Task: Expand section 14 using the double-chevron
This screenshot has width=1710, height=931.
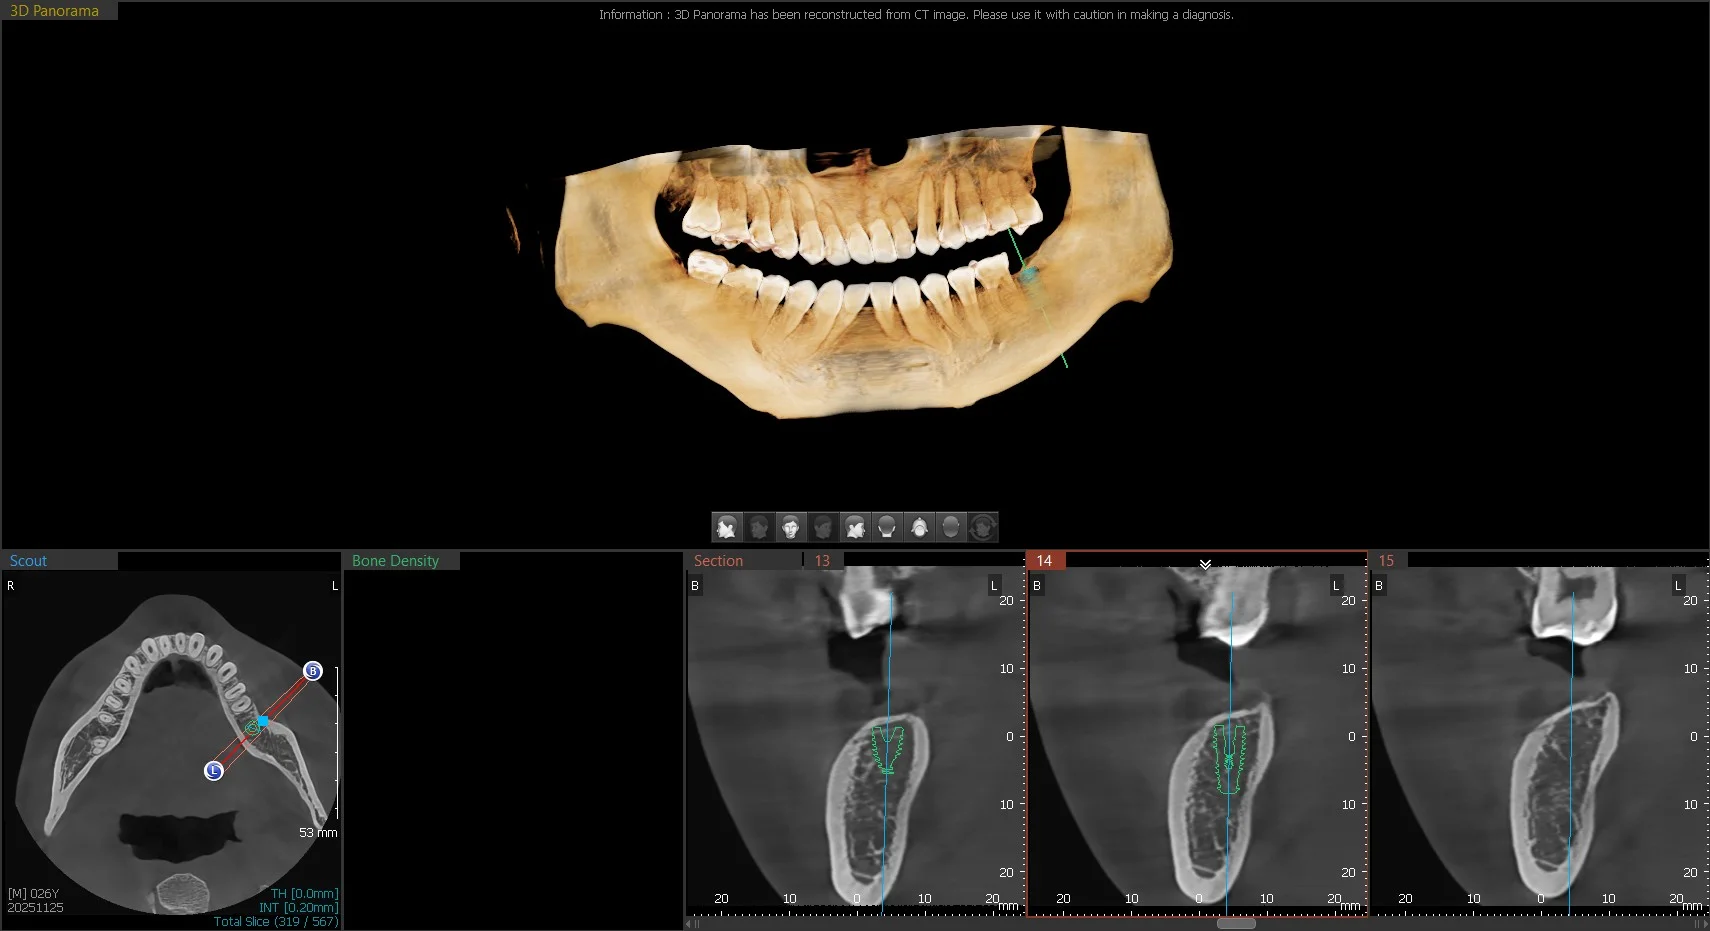Action: click(x=1204, y=566)
